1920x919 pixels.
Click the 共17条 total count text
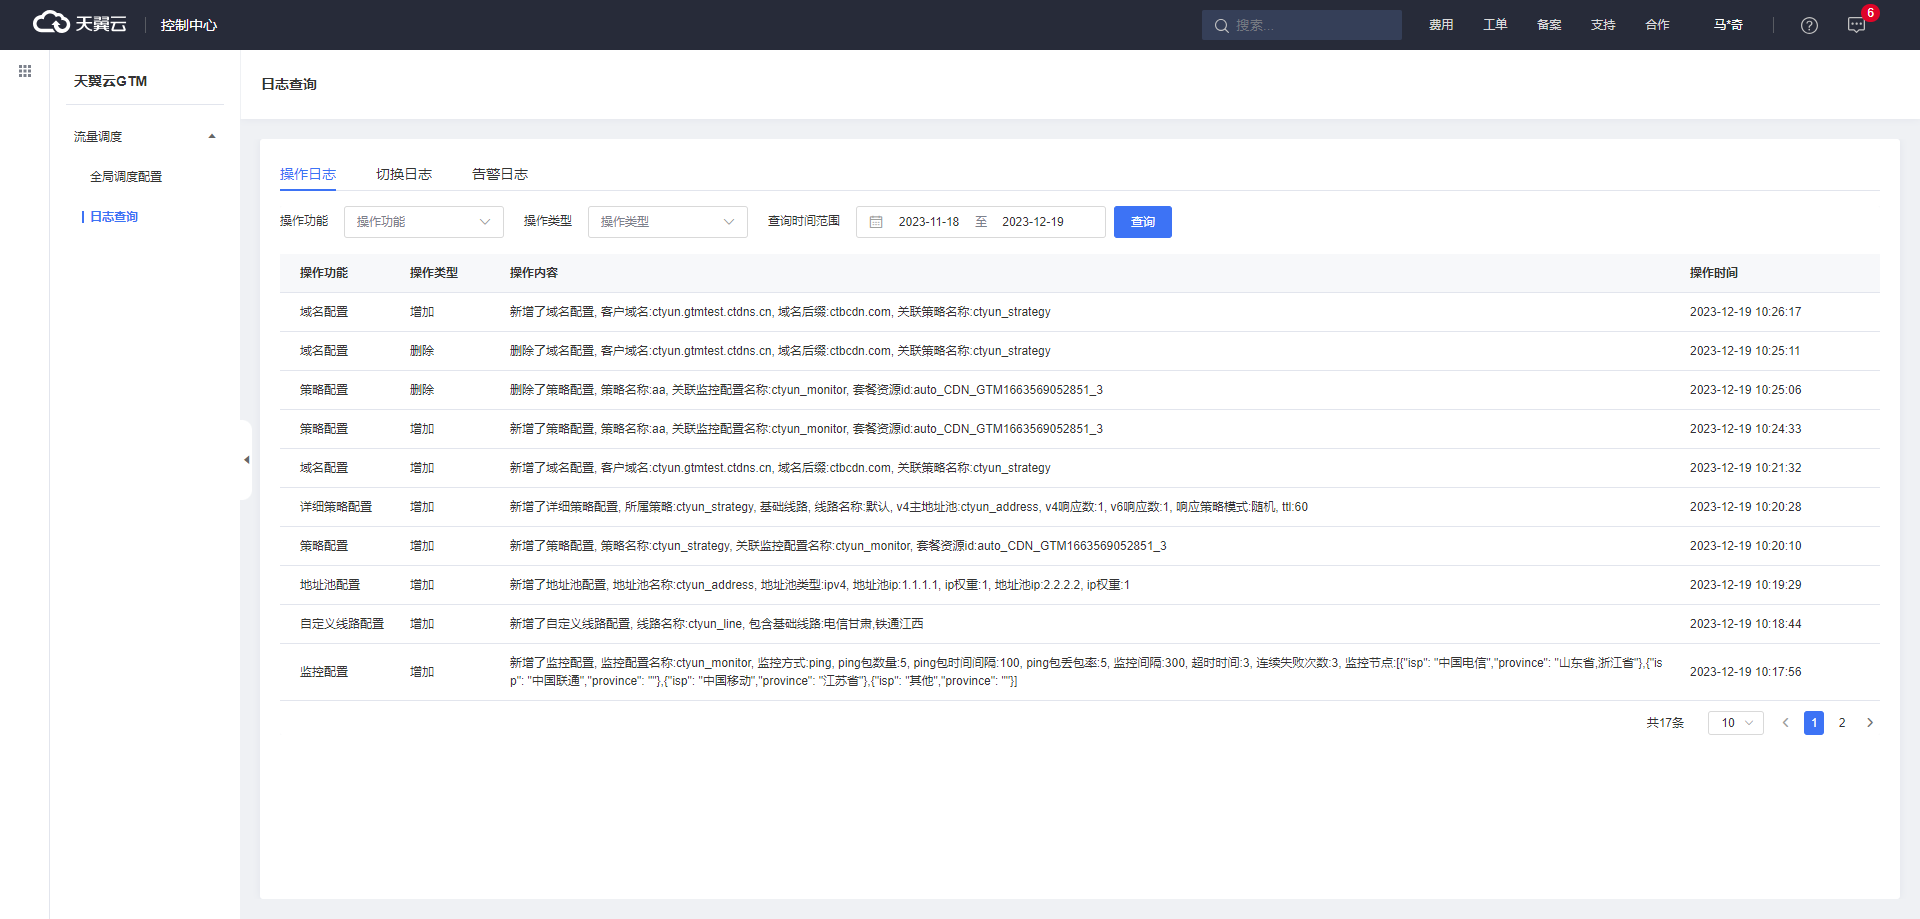[1665, 723]
